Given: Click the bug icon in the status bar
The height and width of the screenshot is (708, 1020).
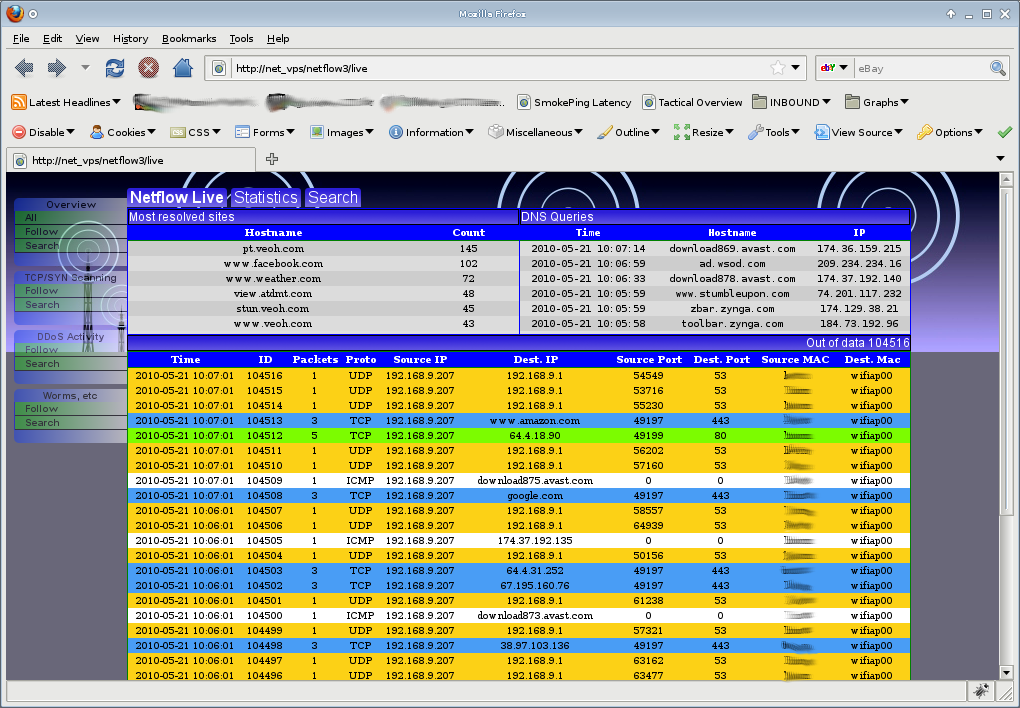Looking at the screenshot, I should [981, 690].
